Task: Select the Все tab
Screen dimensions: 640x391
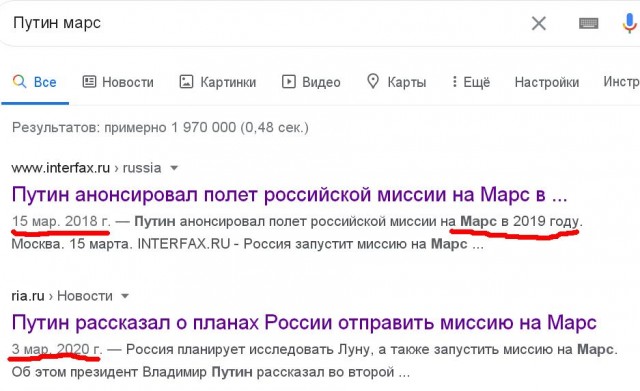Action: coord(35,82)
